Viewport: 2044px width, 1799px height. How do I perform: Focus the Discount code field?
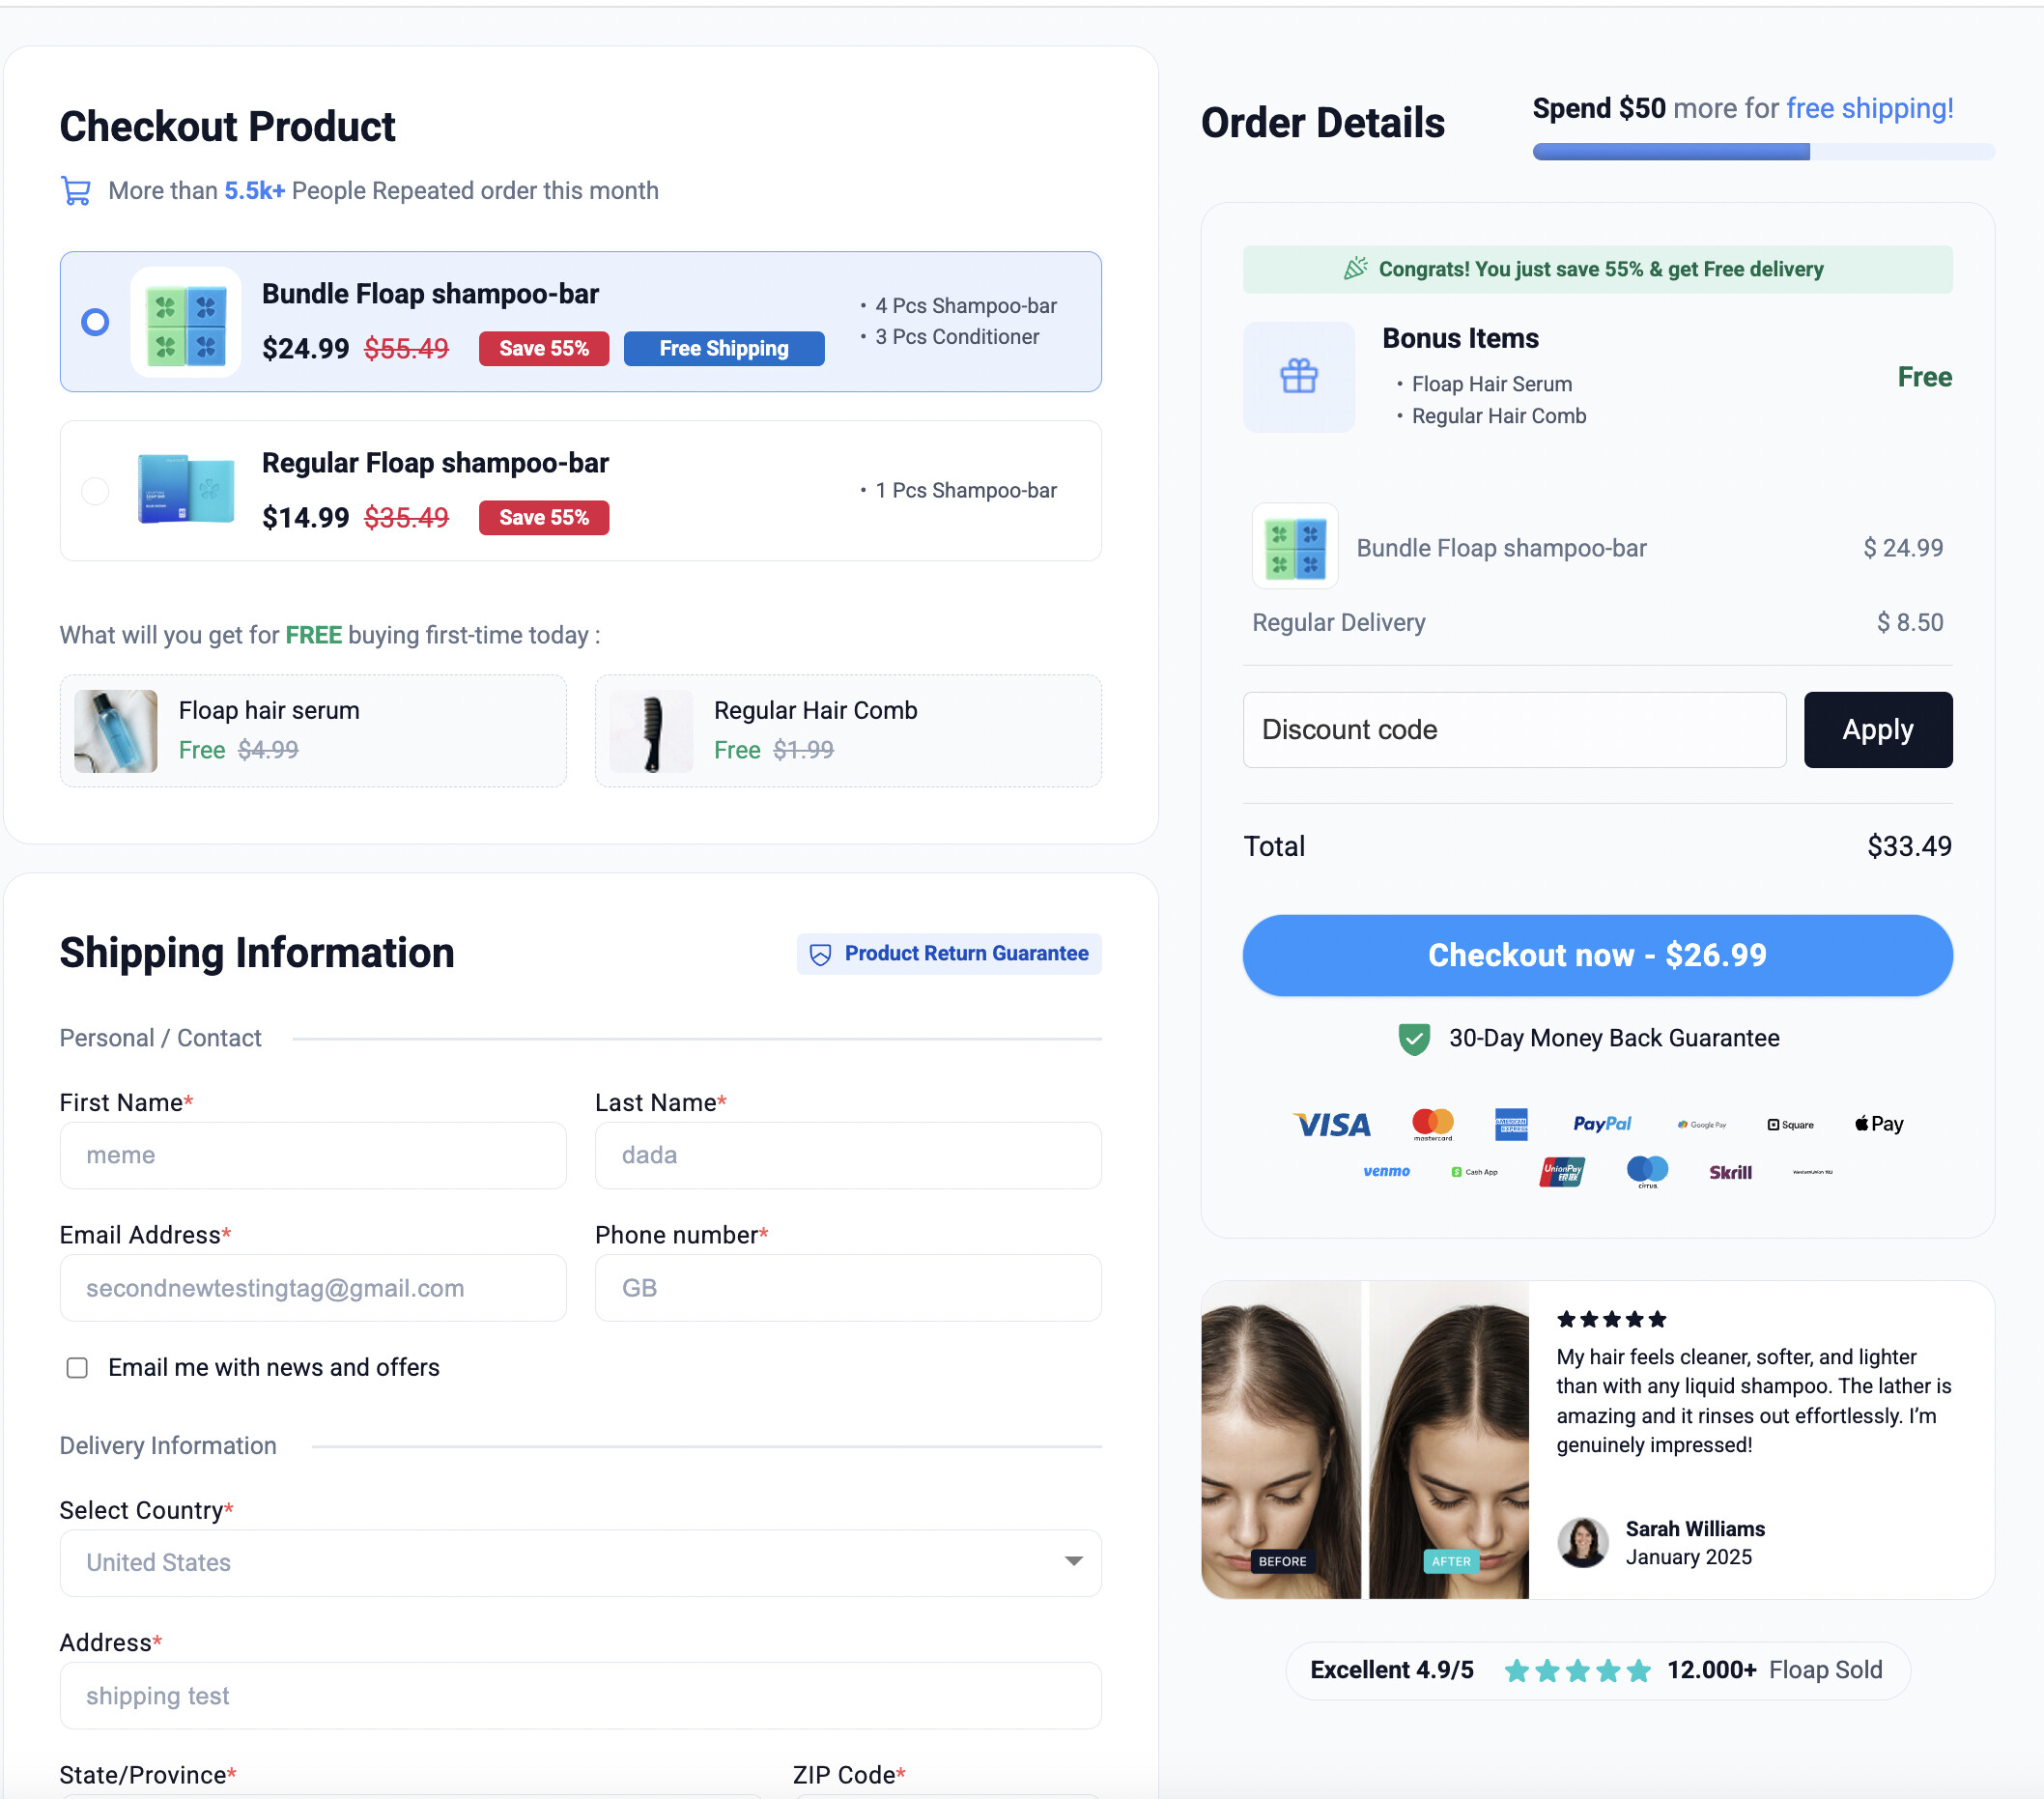[1513, 730]
